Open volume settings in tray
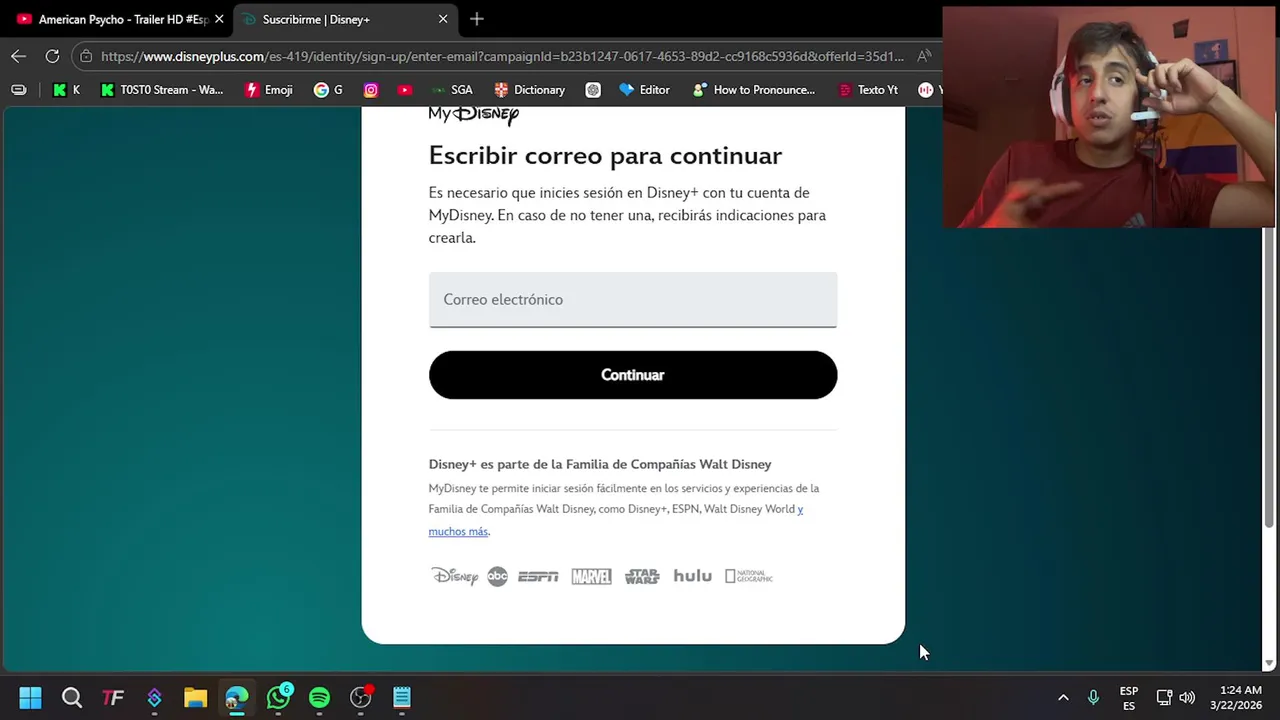 [x=1187, y=697]
